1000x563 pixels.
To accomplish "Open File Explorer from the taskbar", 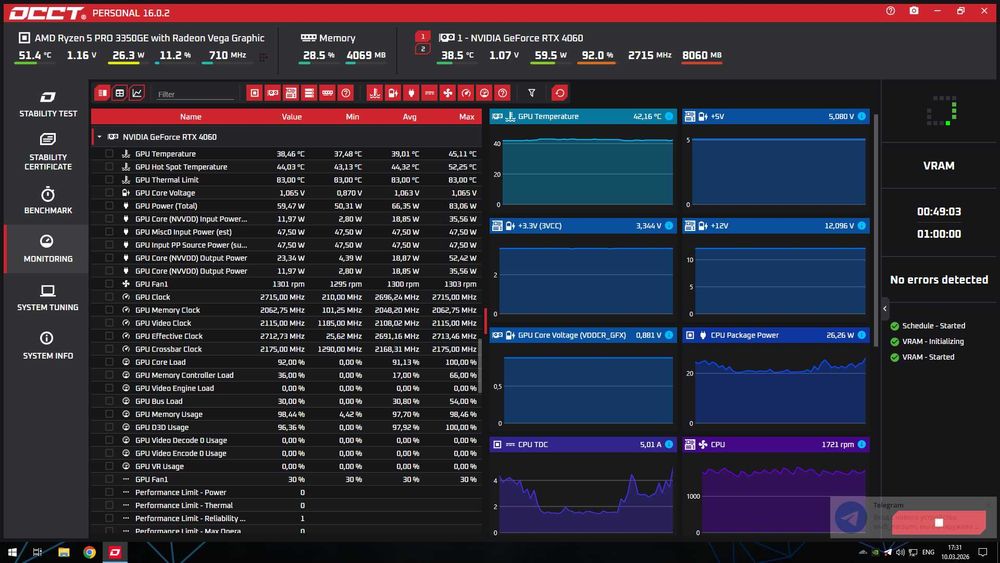I will point(64,552).
